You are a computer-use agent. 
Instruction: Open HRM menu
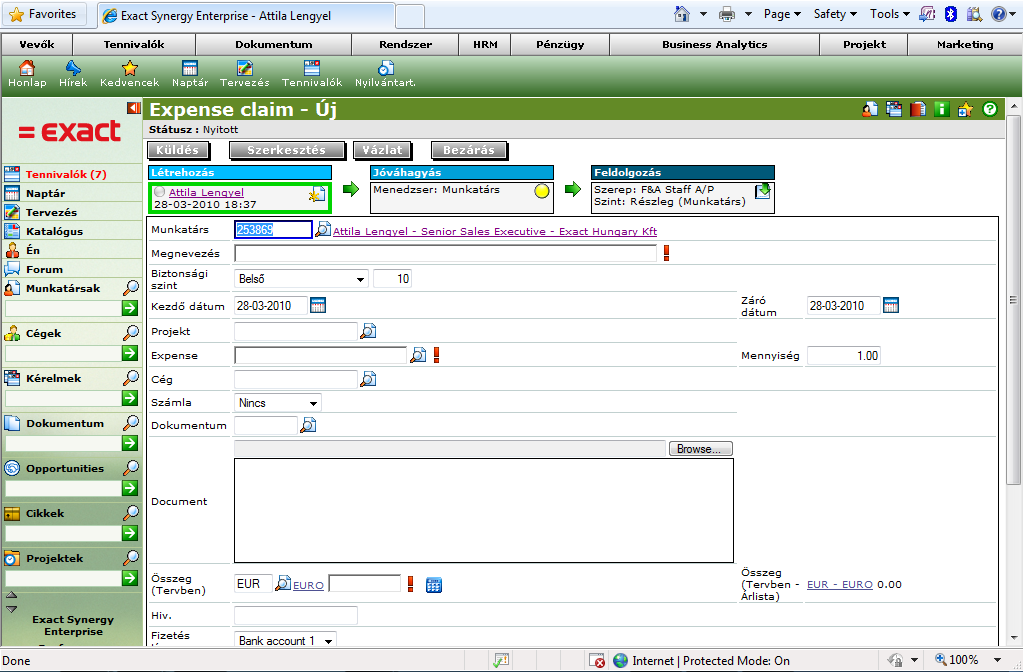pos(485,44)
